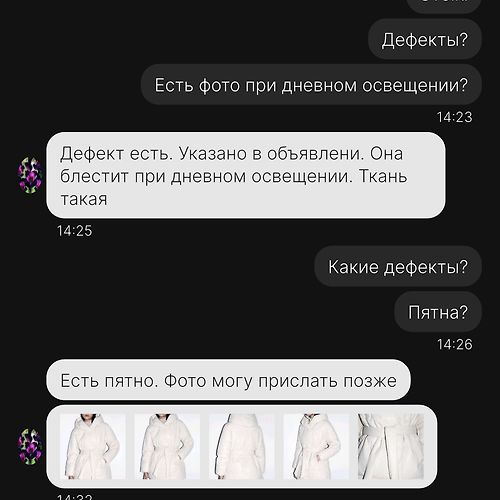Tap the sender avatar beside the defect message

(x=30, y=175)
